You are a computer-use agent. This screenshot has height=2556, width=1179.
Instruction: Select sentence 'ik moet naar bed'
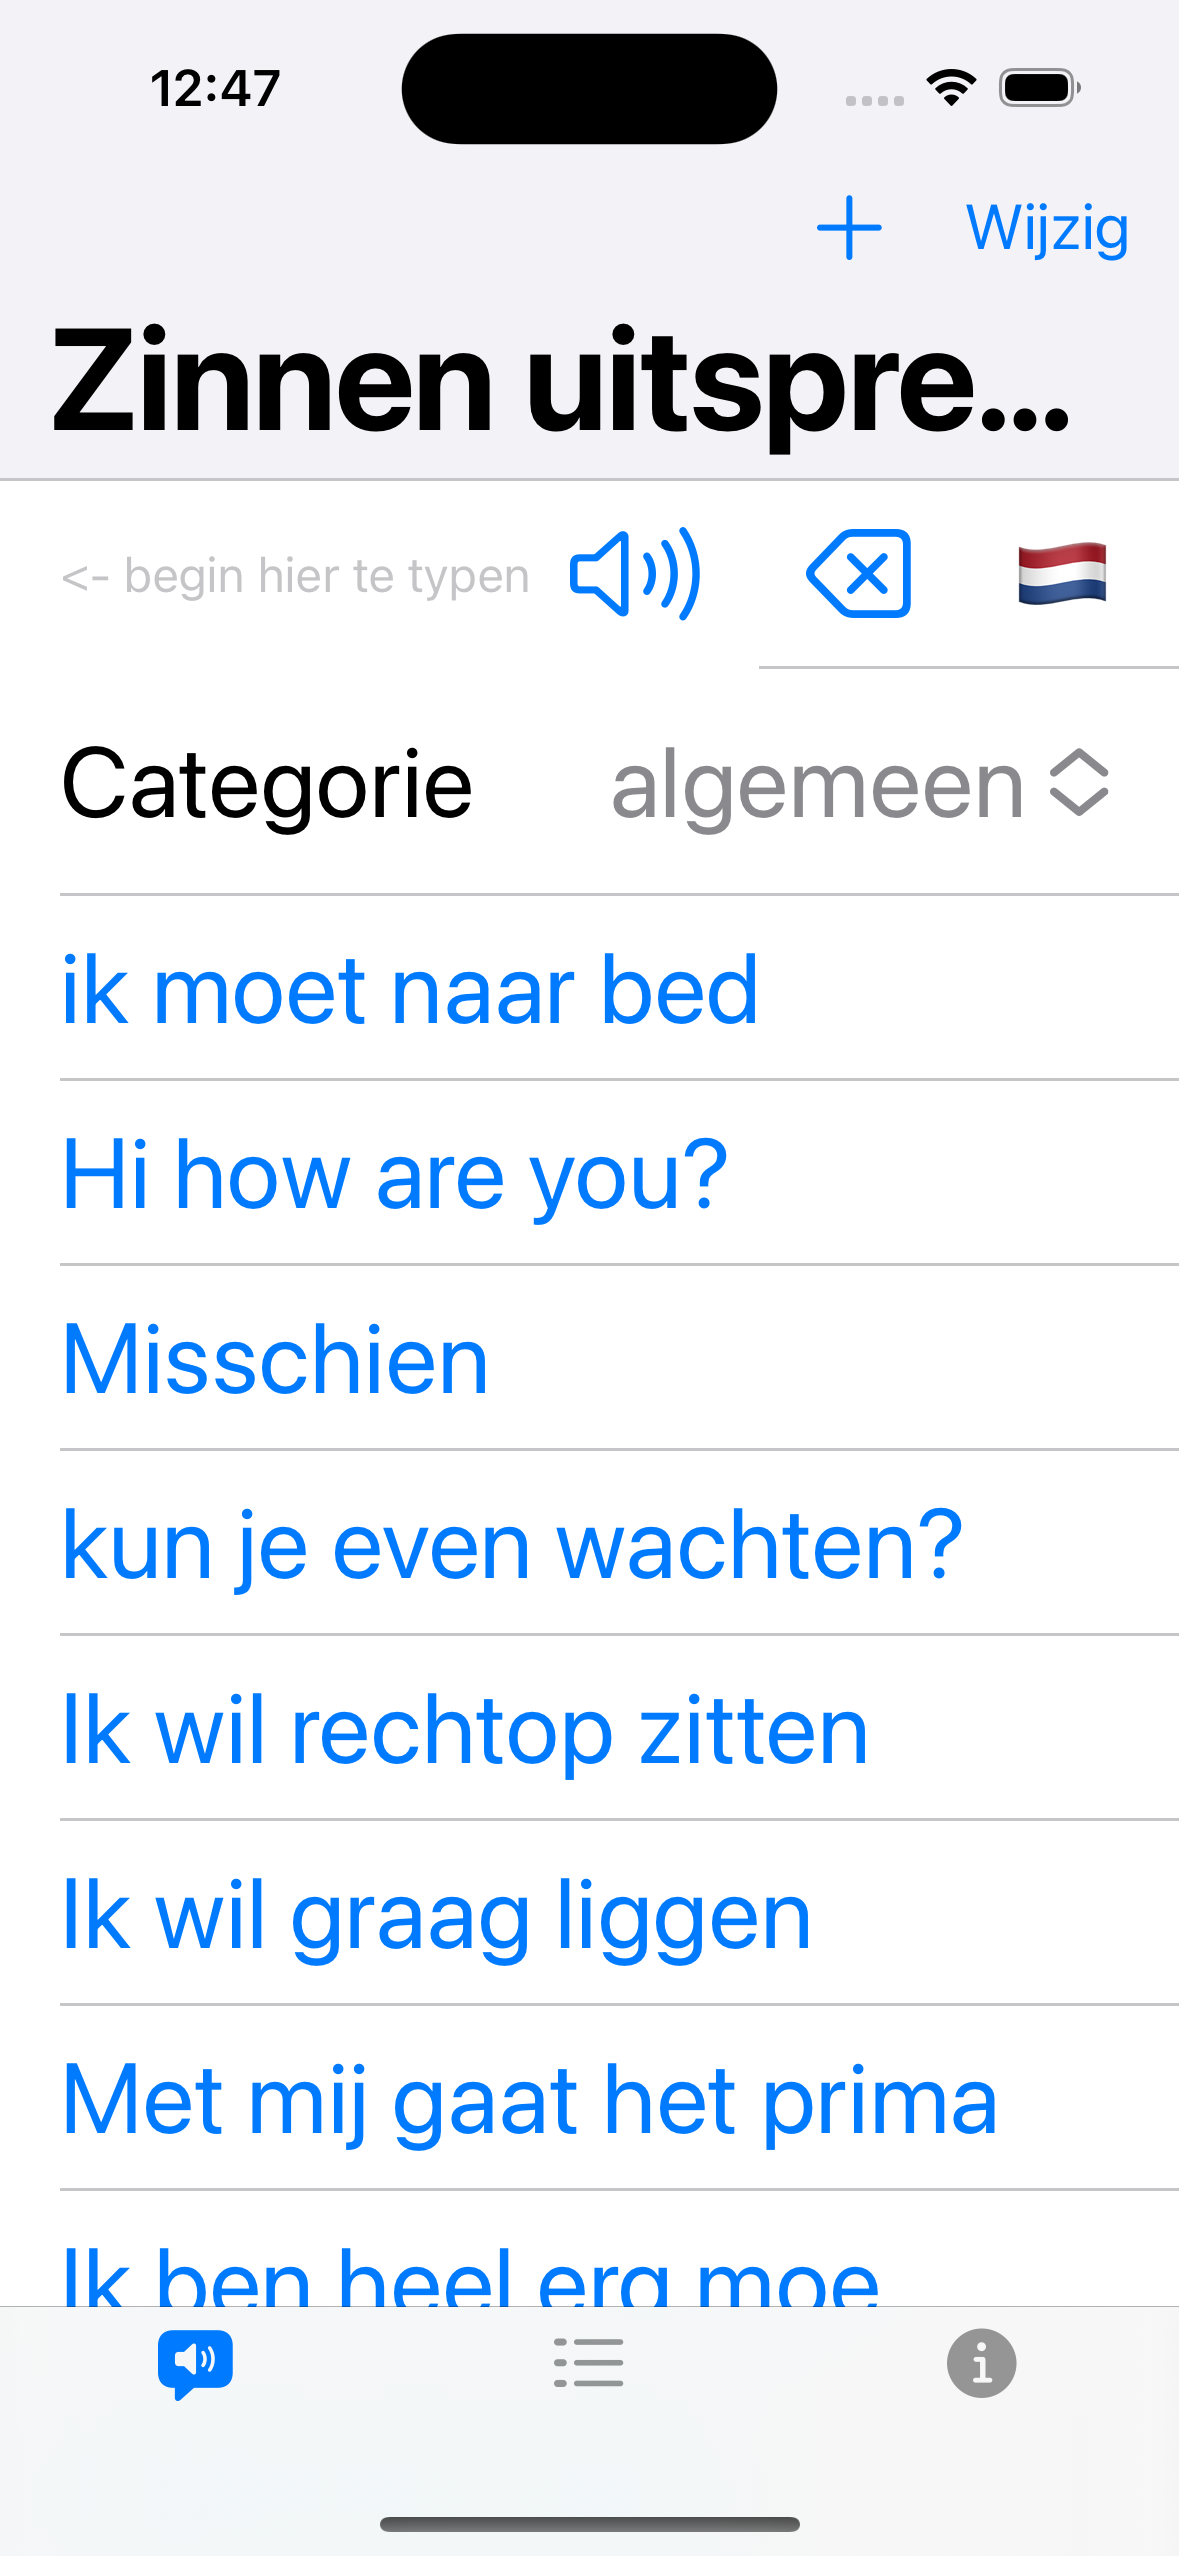pos(410,989)
